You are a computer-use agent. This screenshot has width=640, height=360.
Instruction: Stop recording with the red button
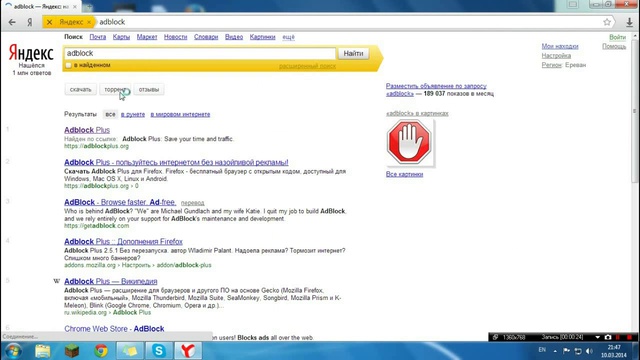pyautogui.click(x=629, y=337)
